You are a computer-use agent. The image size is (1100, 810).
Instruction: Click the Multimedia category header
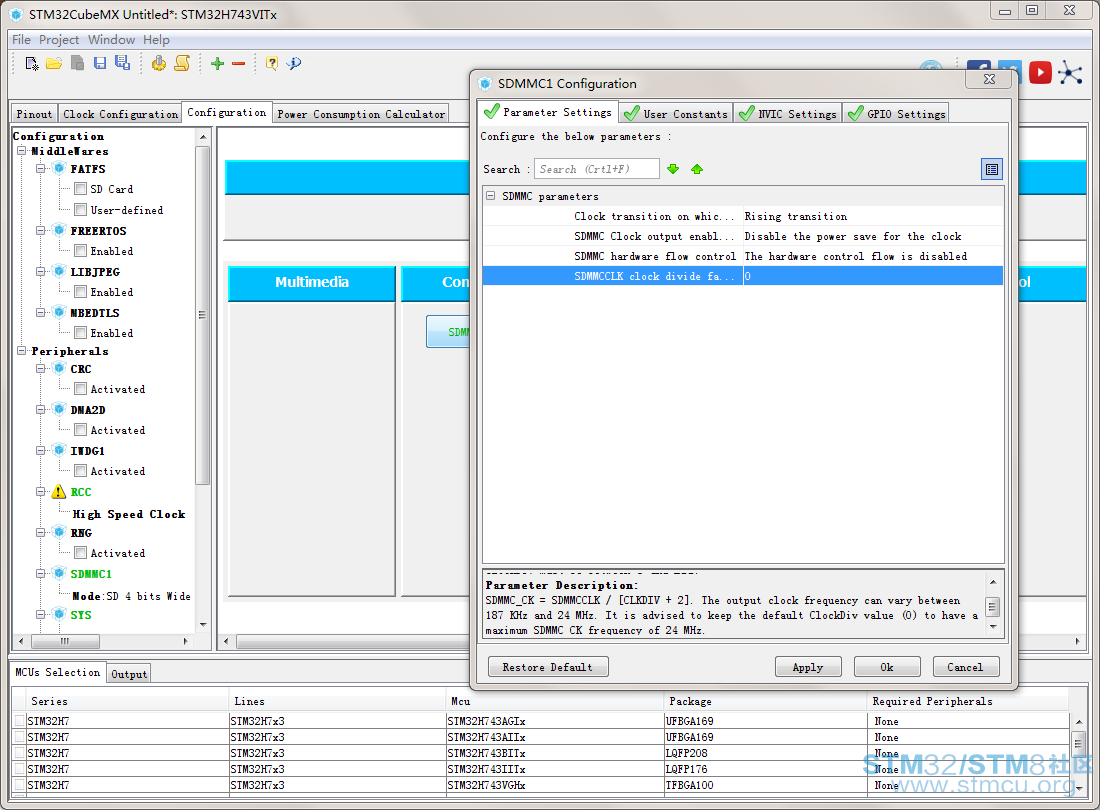pyautogui.click(x=311, y=283)
